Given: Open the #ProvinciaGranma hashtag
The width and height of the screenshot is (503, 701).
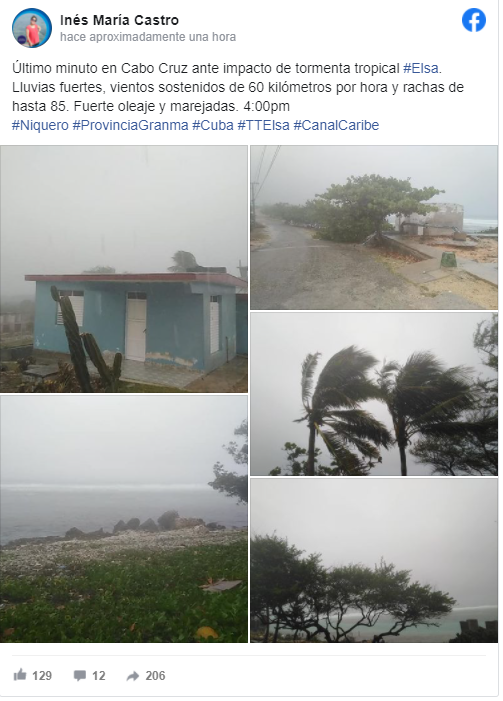Looking at the screenshot, I should [131, 125].
